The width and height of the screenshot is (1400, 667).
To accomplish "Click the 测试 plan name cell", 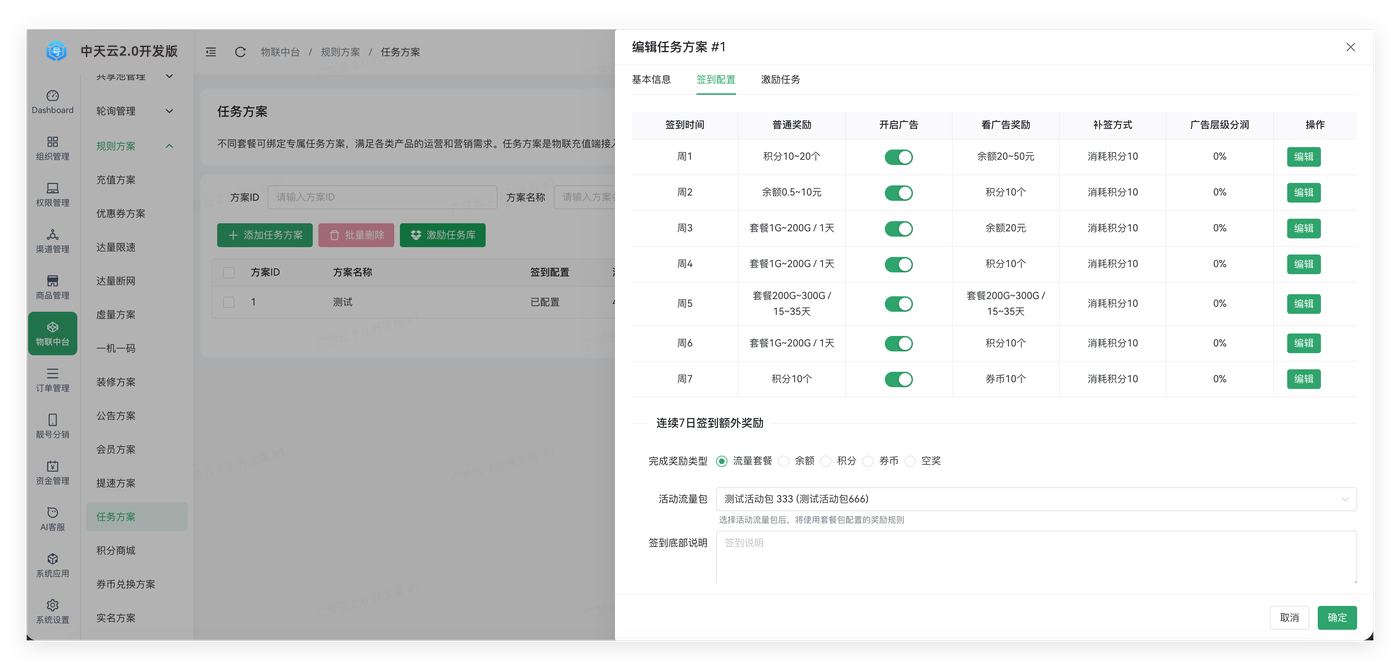I will tap(343, 302).
